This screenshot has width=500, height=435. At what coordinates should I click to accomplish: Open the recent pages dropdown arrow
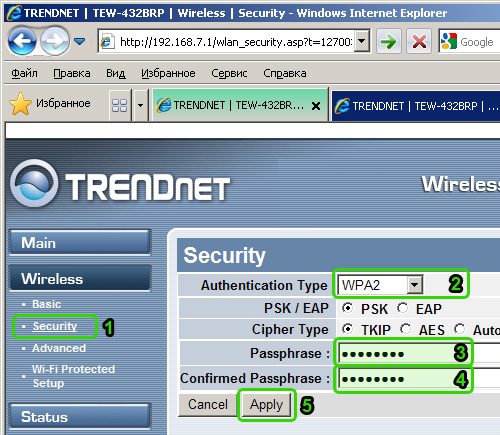79,41
